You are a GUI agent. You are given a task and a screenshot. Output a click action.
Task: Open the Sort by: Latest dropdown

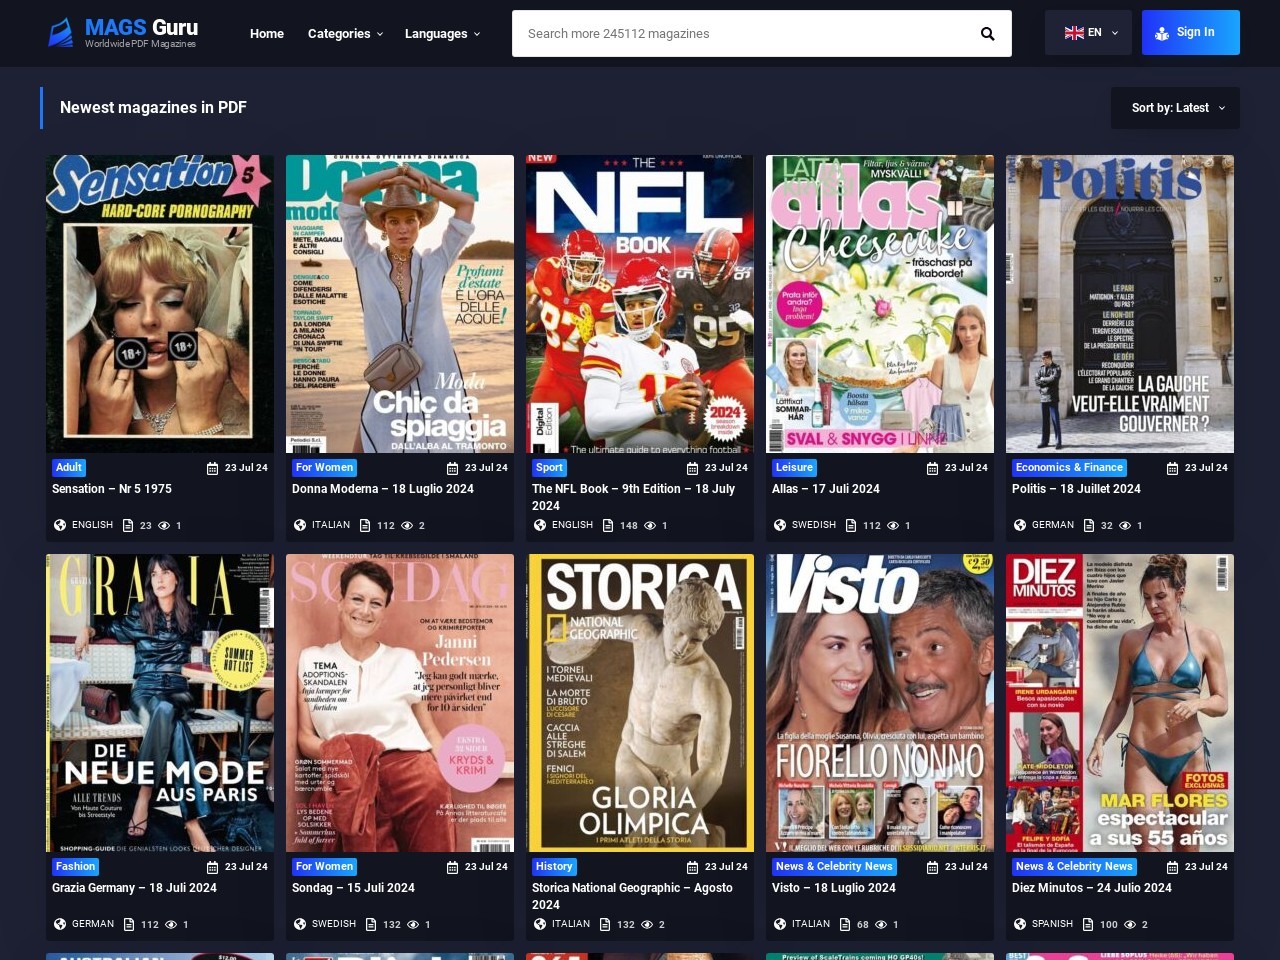point(1175,108)
